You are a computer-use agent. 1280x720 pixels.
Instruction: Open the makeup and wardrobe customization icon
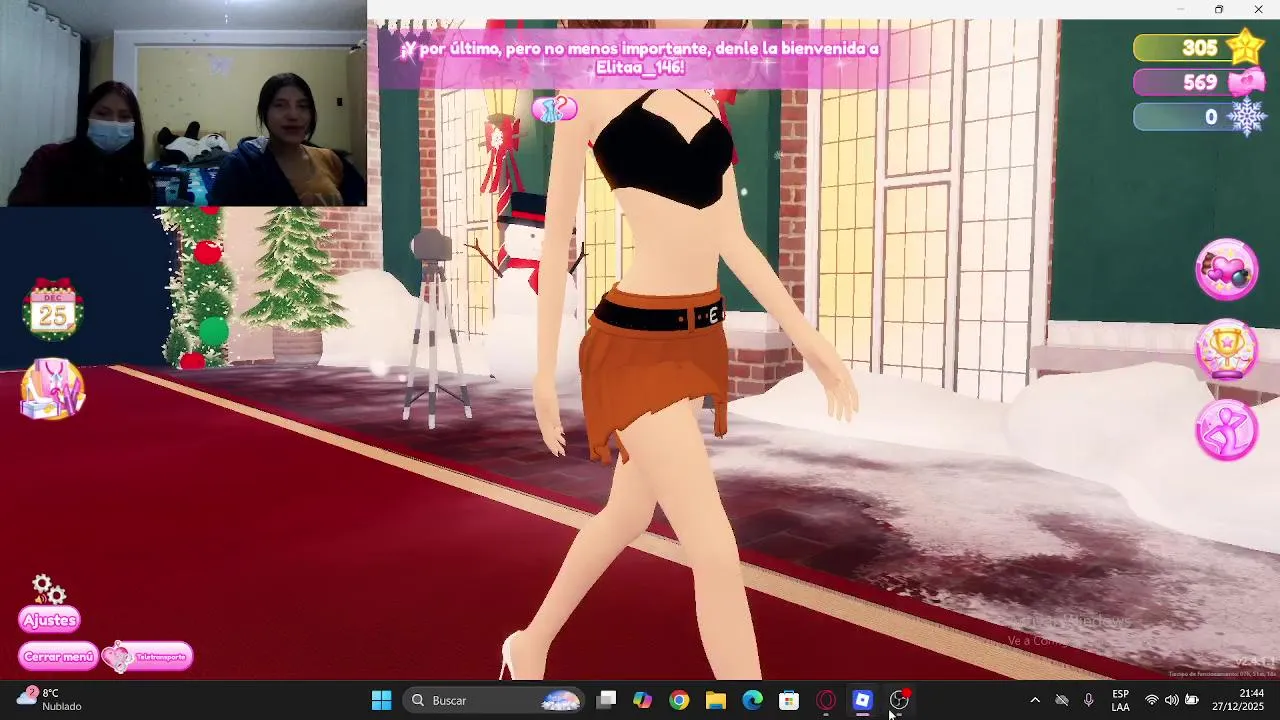(52, 390)
